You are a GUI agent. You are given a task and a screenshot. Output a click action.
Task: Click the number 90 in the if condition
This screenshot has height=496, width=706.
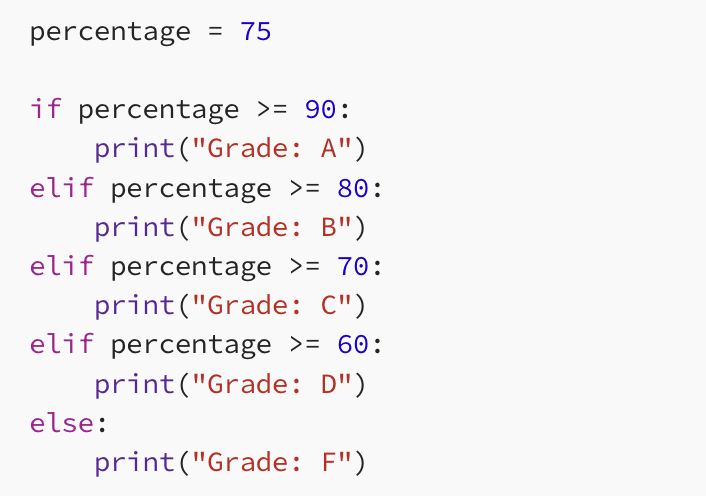(x=320, y=110)
